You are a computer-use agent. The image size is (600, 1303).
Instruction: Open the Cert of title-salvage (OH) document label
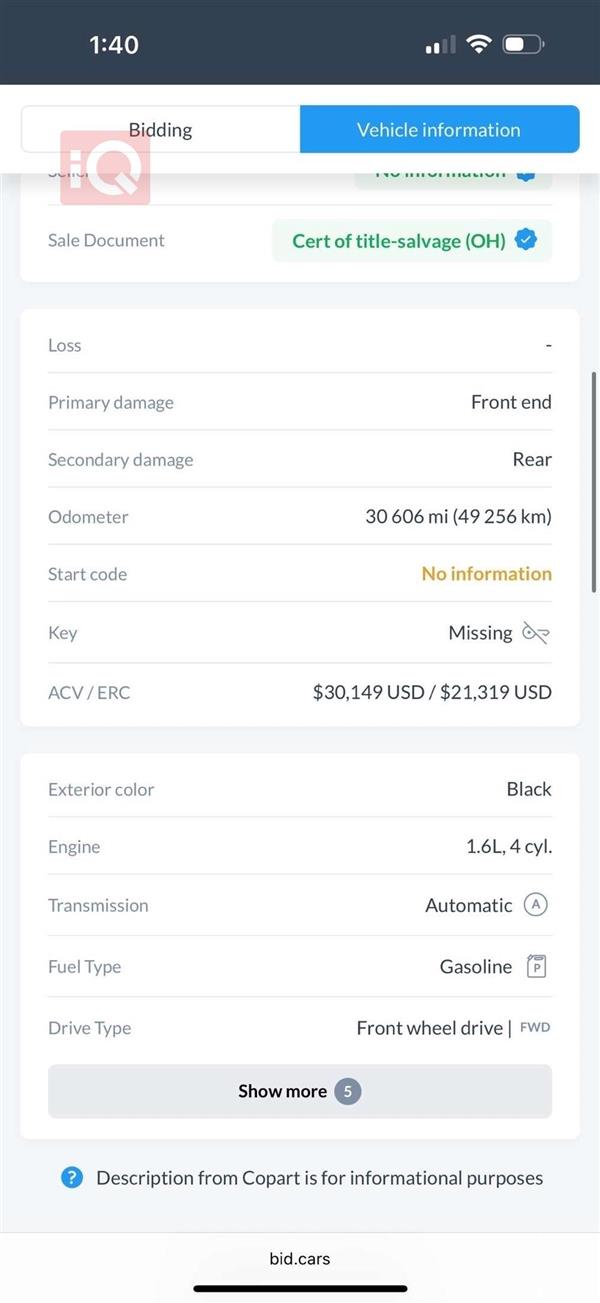pos(399,241)
